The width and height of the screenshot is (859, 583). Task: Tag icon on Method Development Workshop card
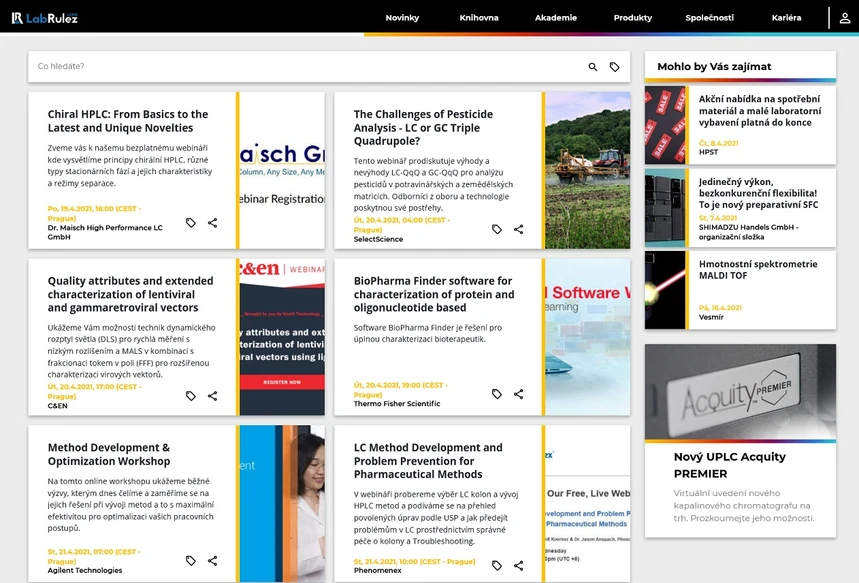pos(191,561)
